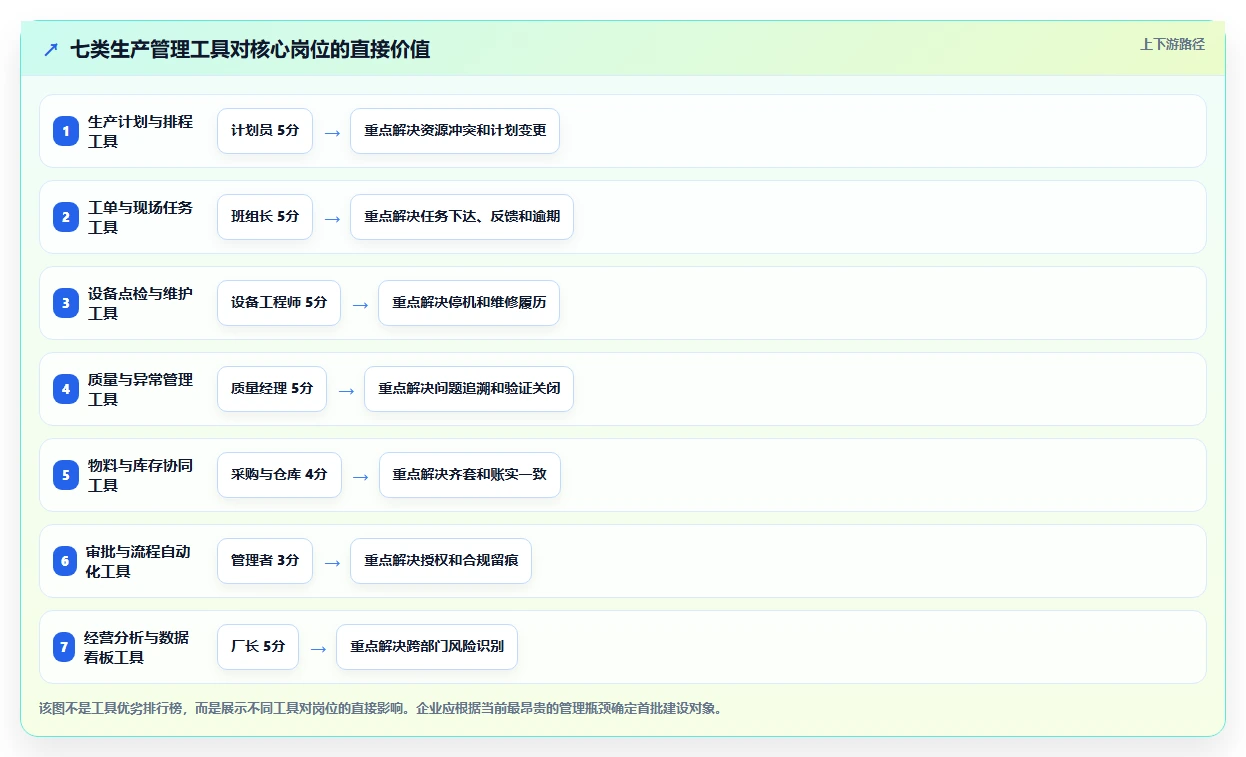Click the 厂长 5分 chip
Viewport: 1246px width, 757px height.
click(258, 647)
